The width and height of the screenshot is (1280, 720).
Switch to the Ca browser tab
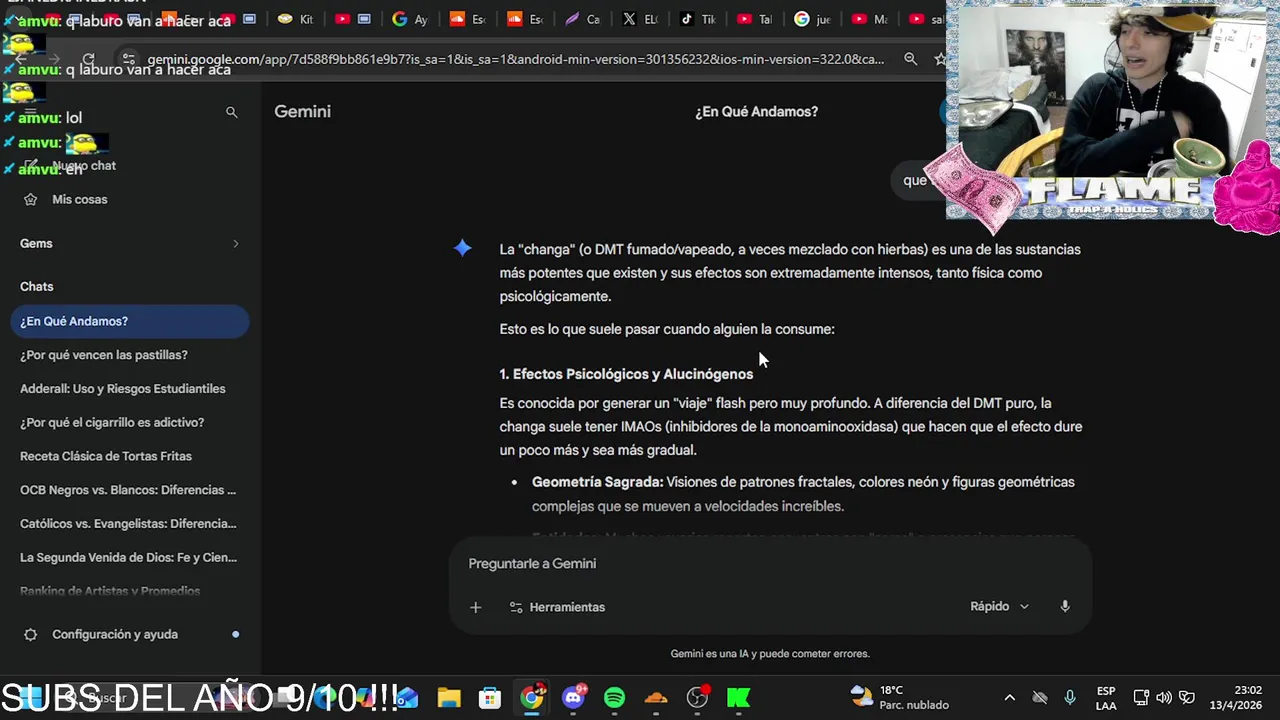tap(584, 19)
